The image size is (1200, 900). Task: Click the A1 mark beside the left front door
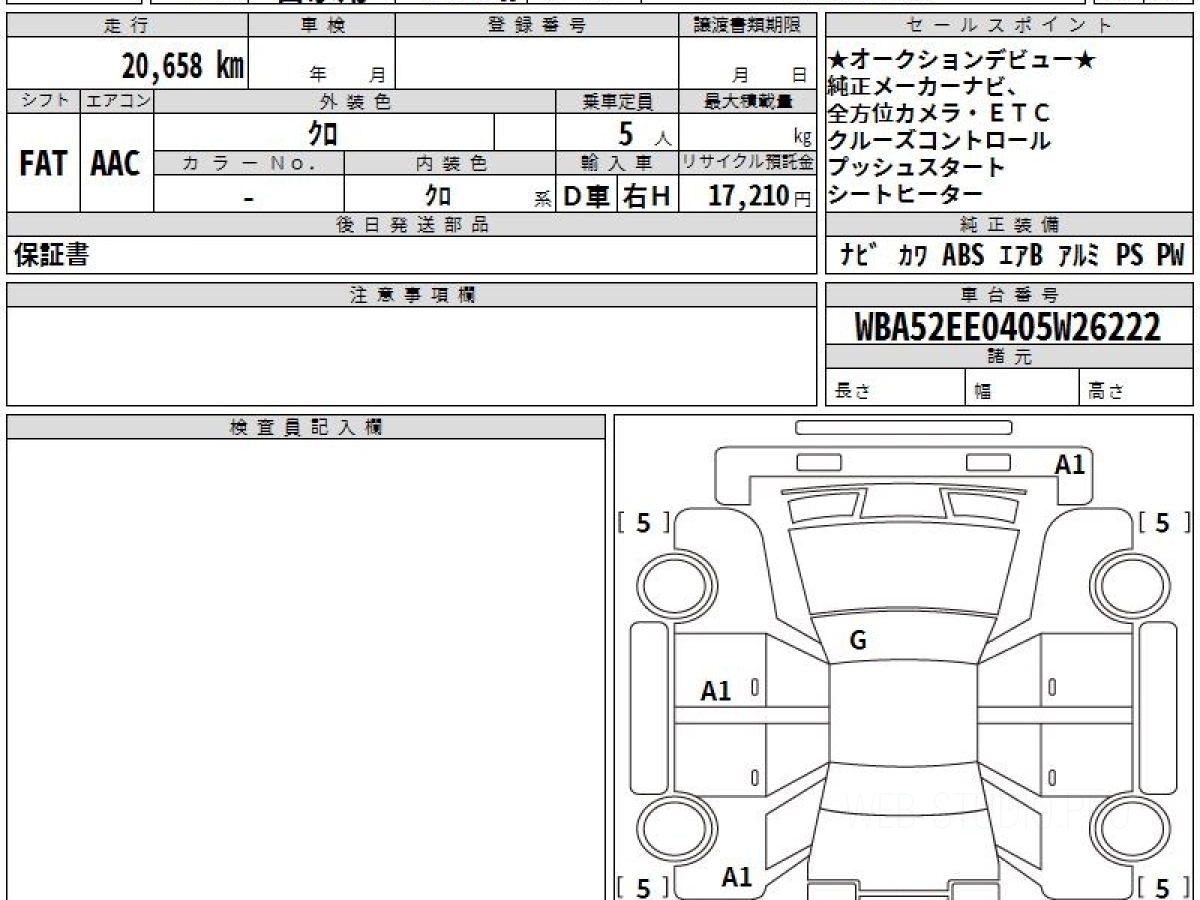(x=716, y=690)
